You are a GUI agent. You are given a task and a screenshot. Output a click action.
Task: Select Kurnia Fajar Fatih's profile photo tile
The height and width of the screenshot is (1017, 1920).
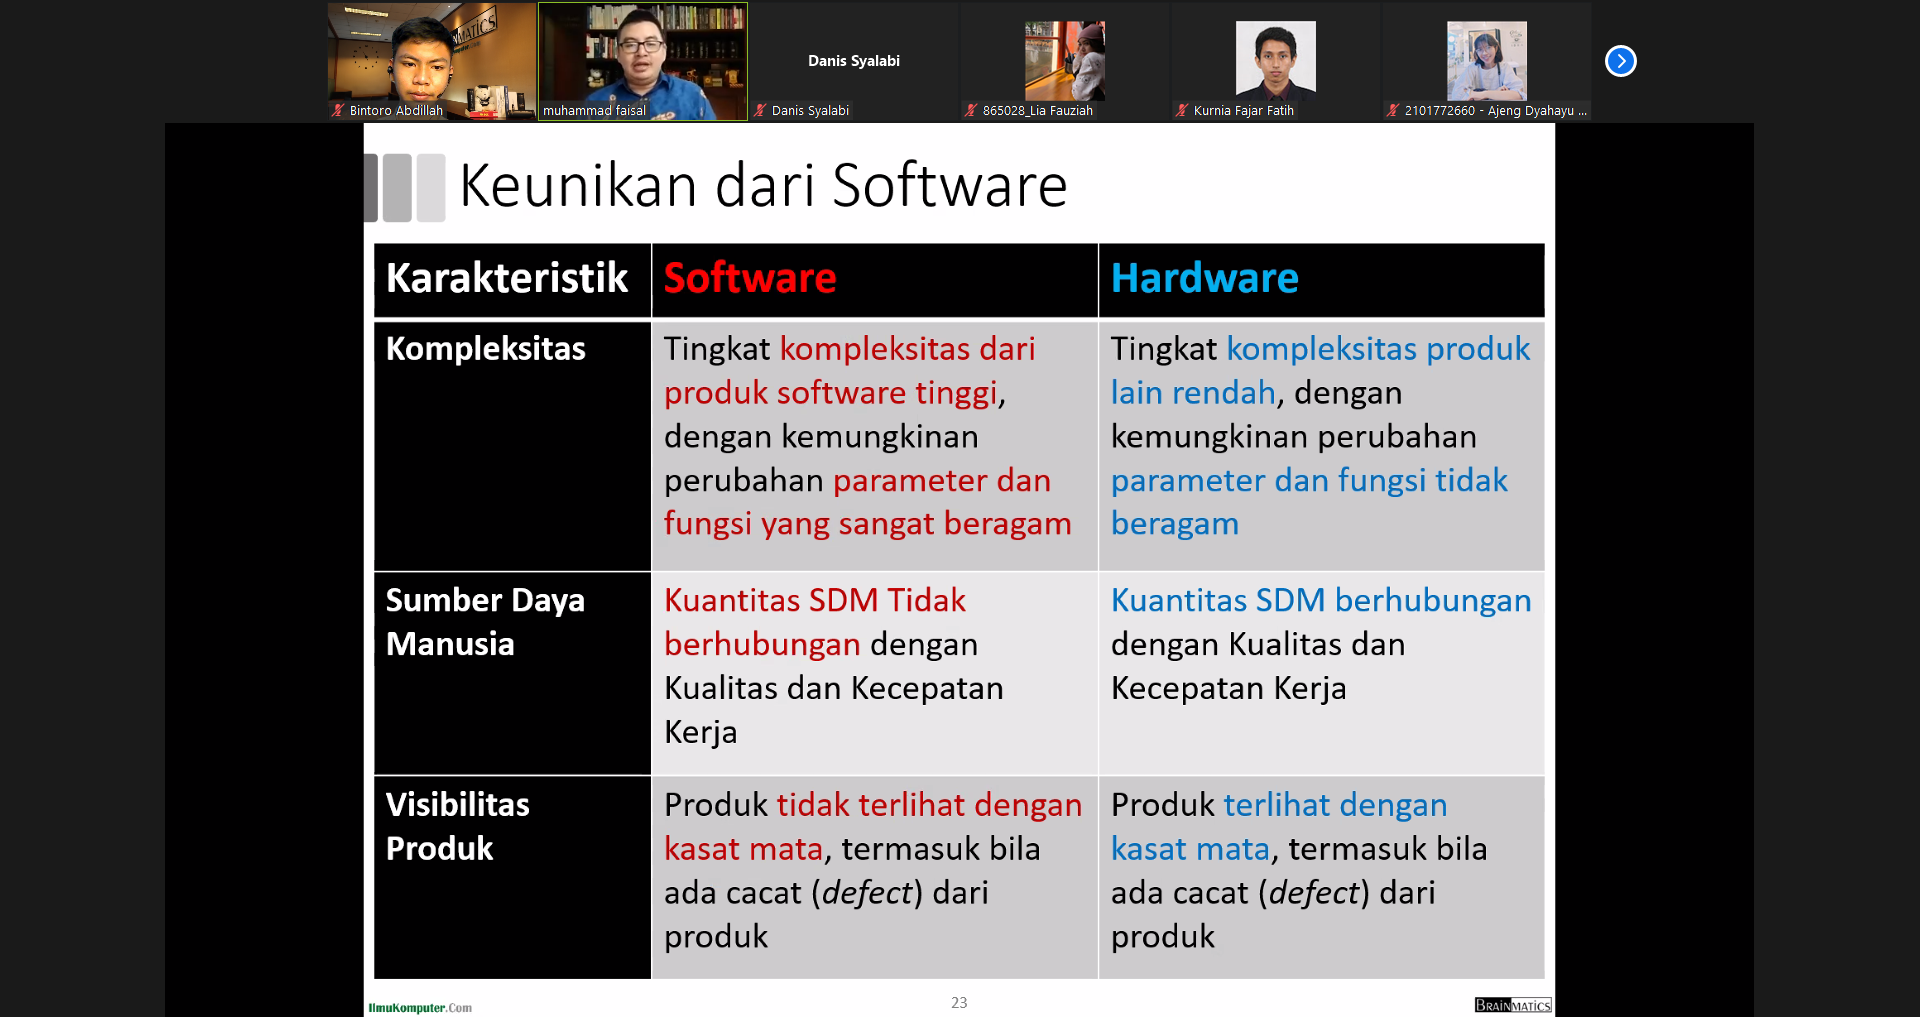[x=1275, y=60]
